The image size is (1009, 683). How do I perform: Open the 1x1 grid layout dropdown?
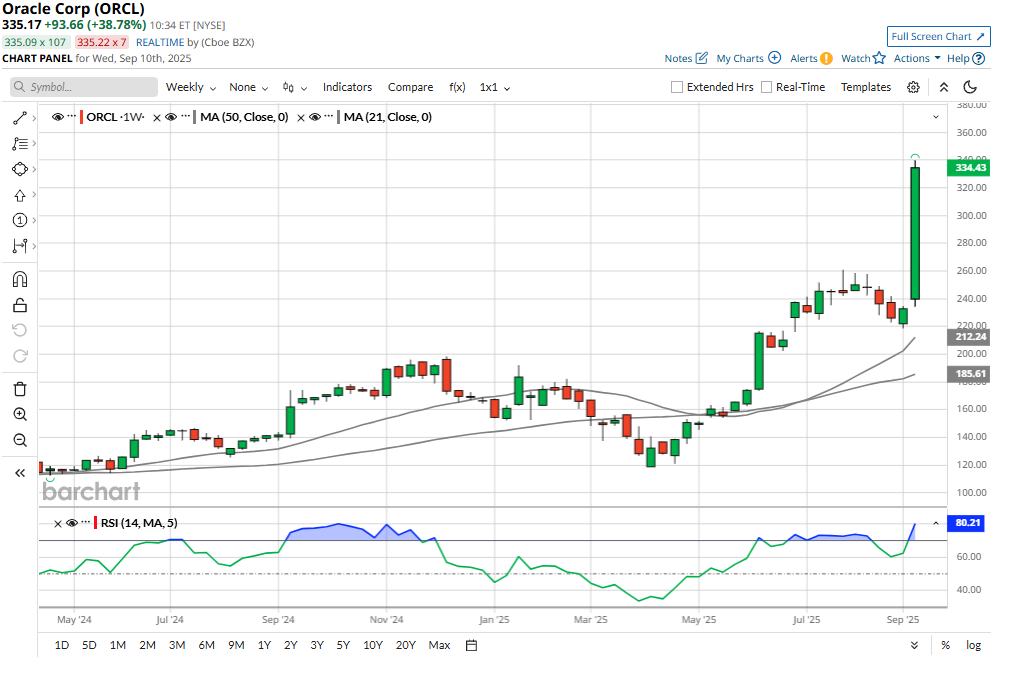[x=495, y=88]
